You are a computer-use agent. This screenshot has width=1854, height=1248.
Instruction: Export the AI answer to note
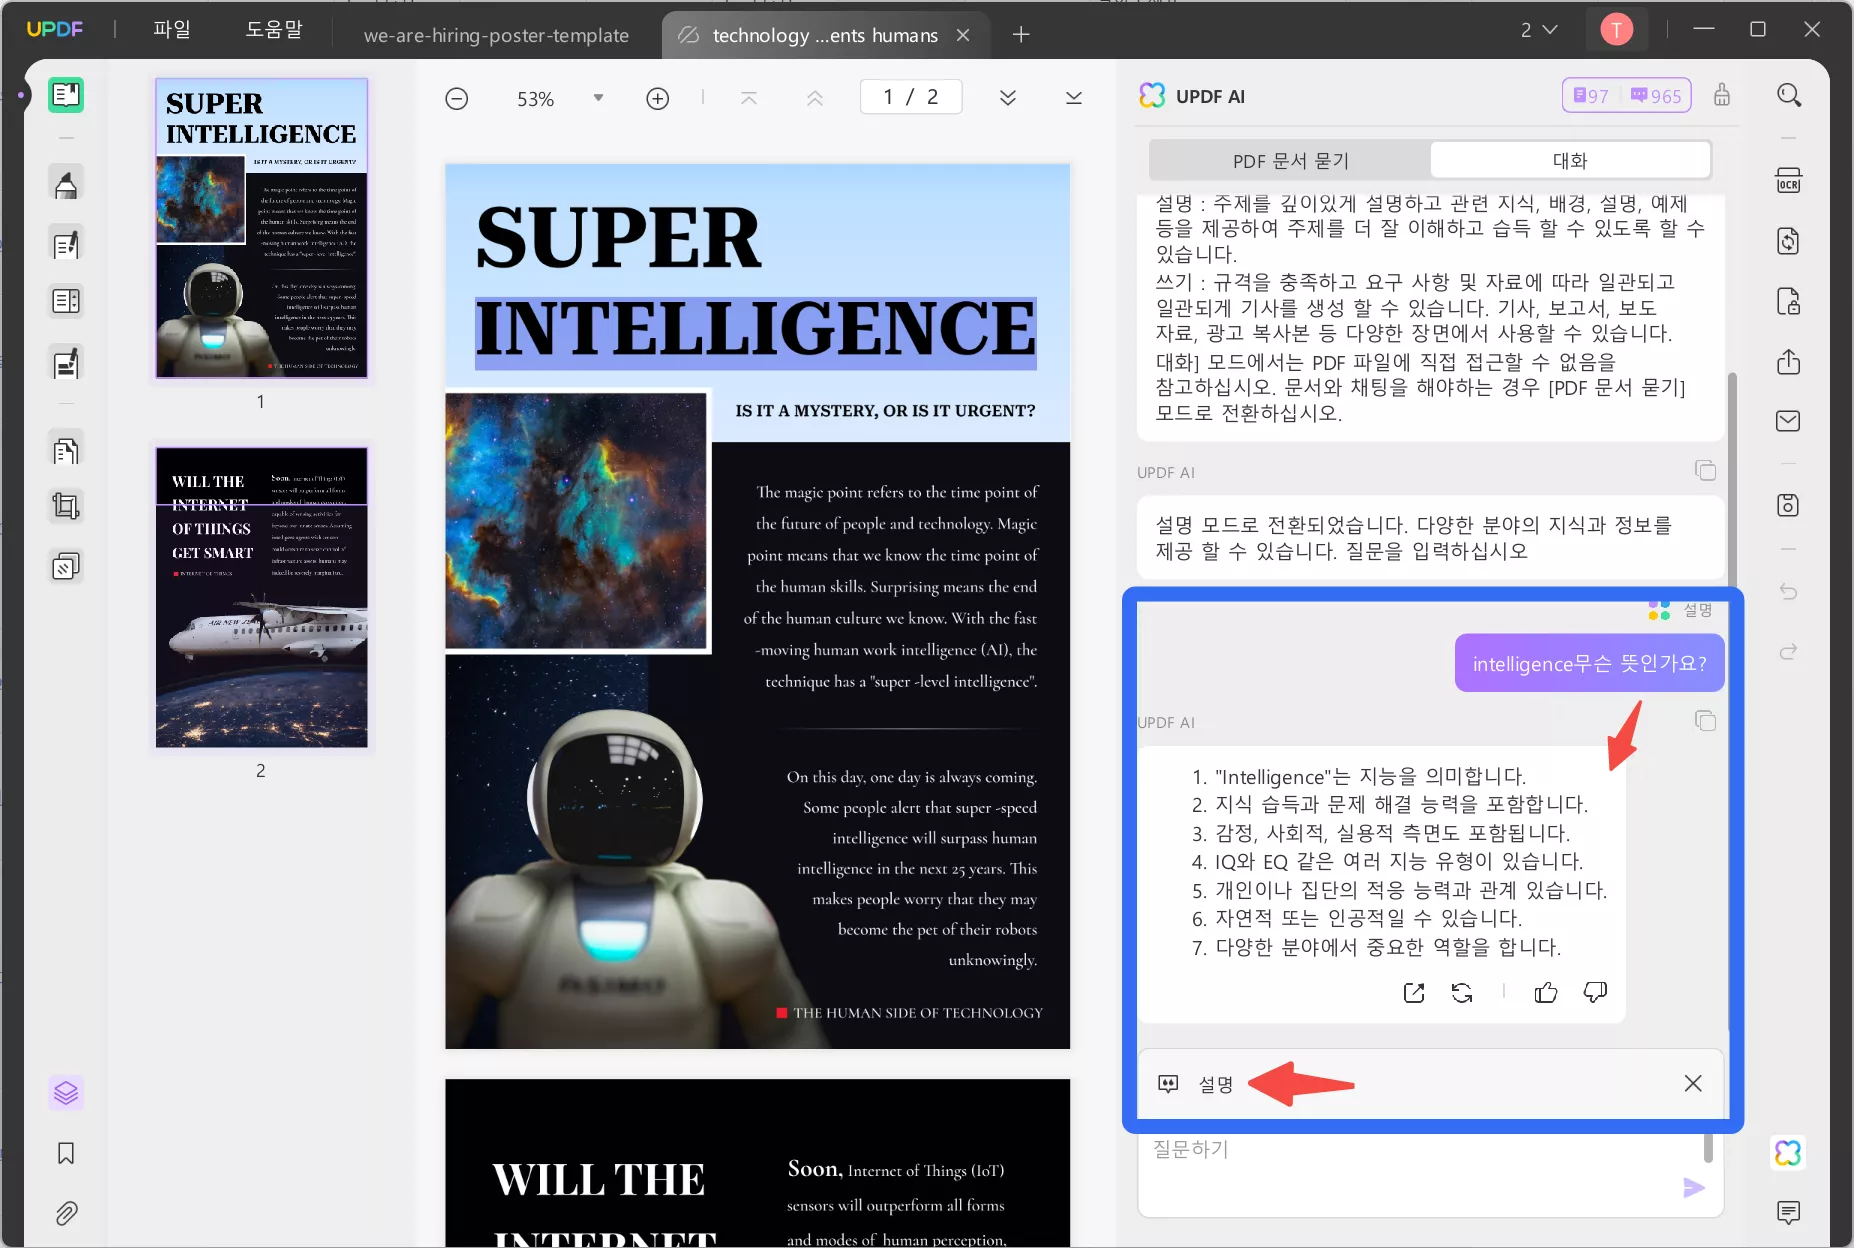coord(1414,992)
